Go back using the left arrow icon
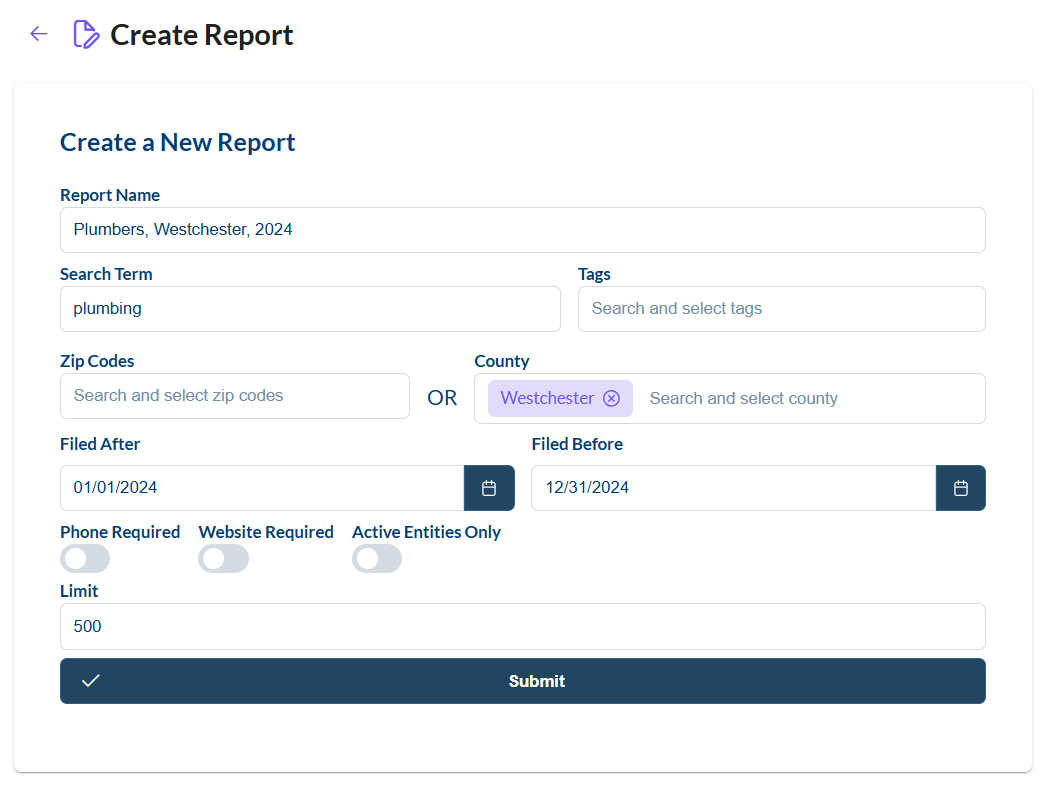Screen dimensions: 1048x798 point(39,34)
